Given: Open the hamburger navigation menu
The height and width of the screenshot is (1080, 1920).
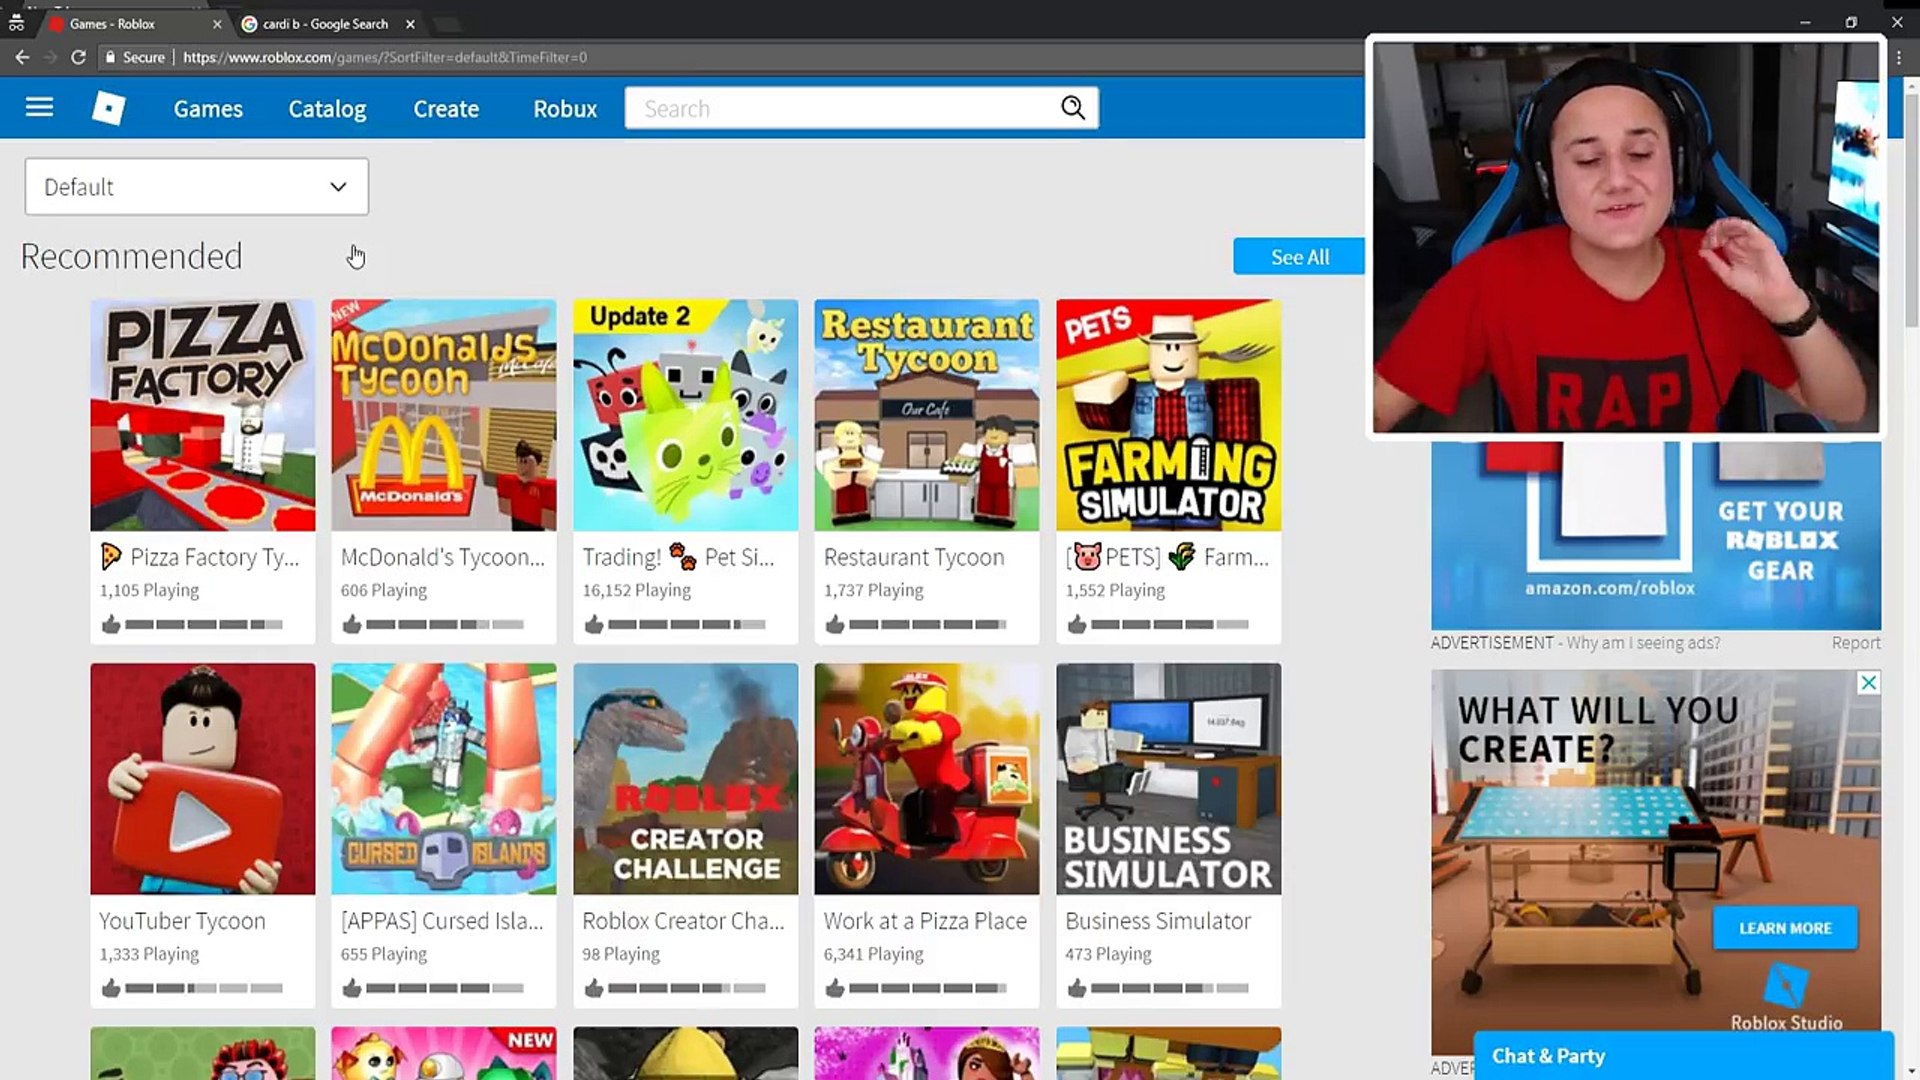Looking at the screenshot, I should click(39, 107).
